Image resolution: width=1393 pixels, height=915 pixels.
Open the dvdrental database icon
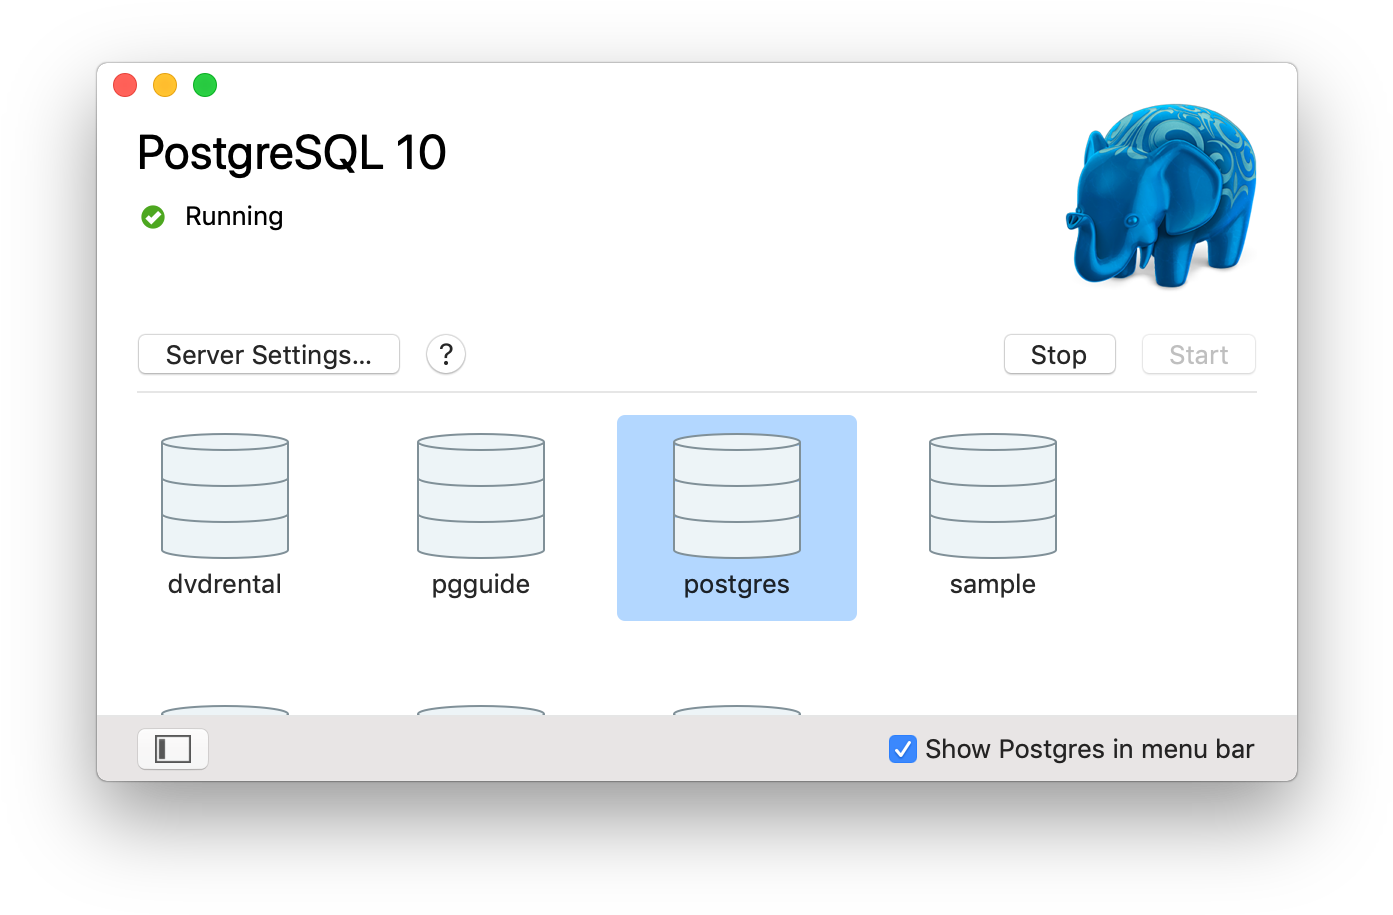225,495
